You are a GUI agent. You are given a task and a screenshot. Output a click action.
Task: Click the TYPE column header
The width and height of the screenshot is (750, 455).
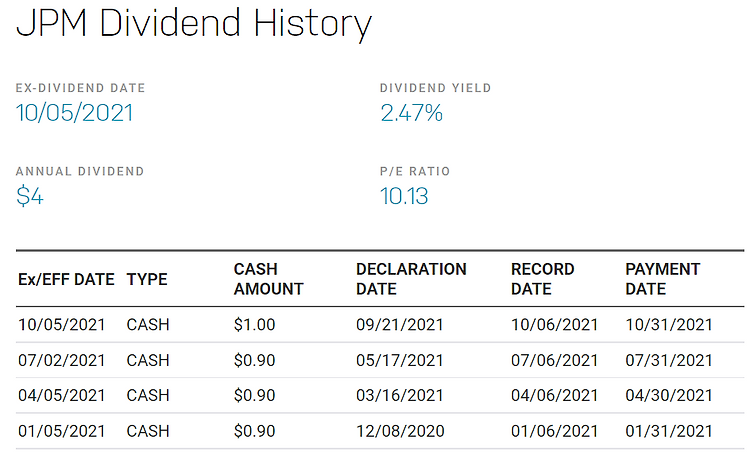pyautogui.click(x=147, y=279)
